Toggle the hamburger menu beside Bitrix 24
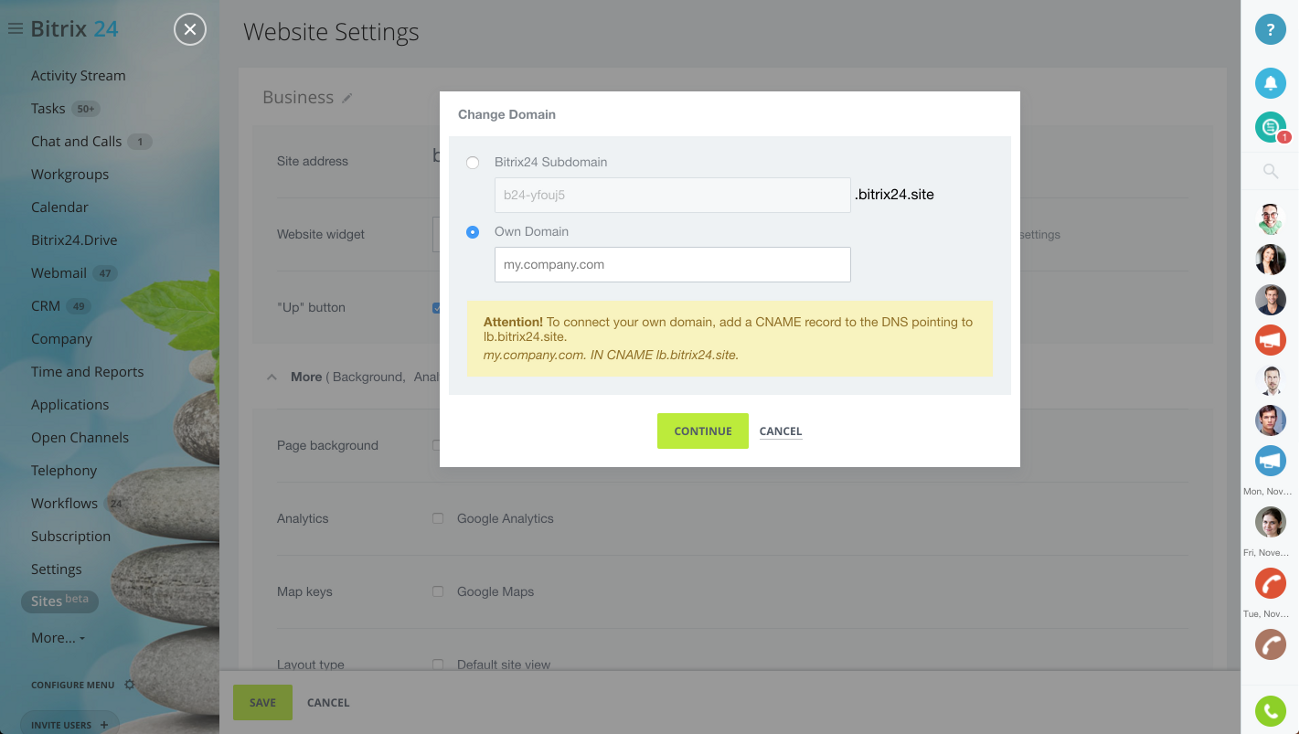The height and width of the screenshot is (734, 1299). coord(15,29)
